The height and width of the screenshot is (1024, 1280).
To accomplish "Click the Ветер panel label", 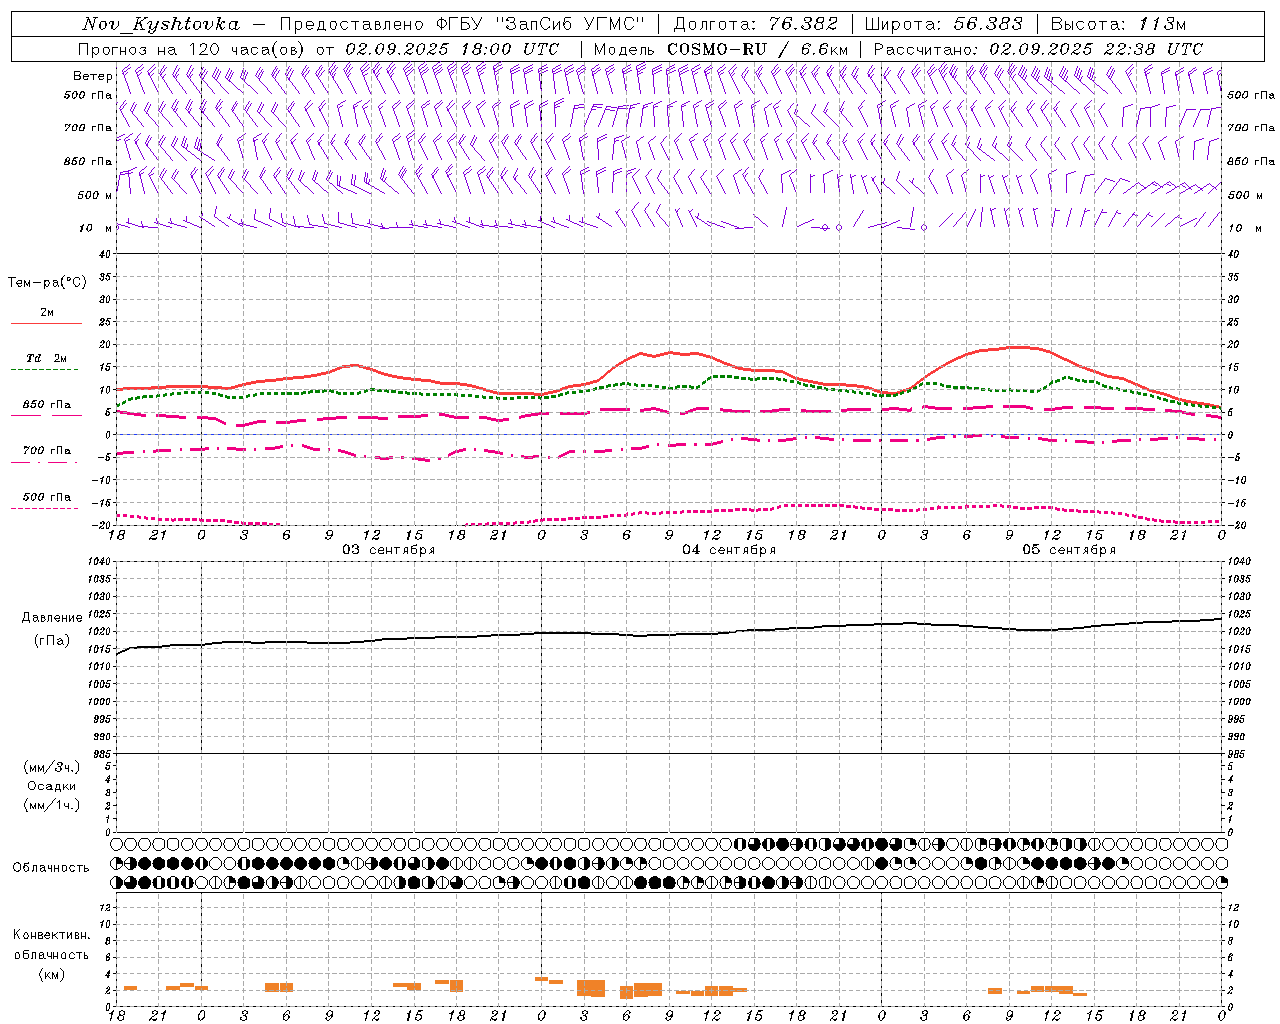I will point(92,76).
